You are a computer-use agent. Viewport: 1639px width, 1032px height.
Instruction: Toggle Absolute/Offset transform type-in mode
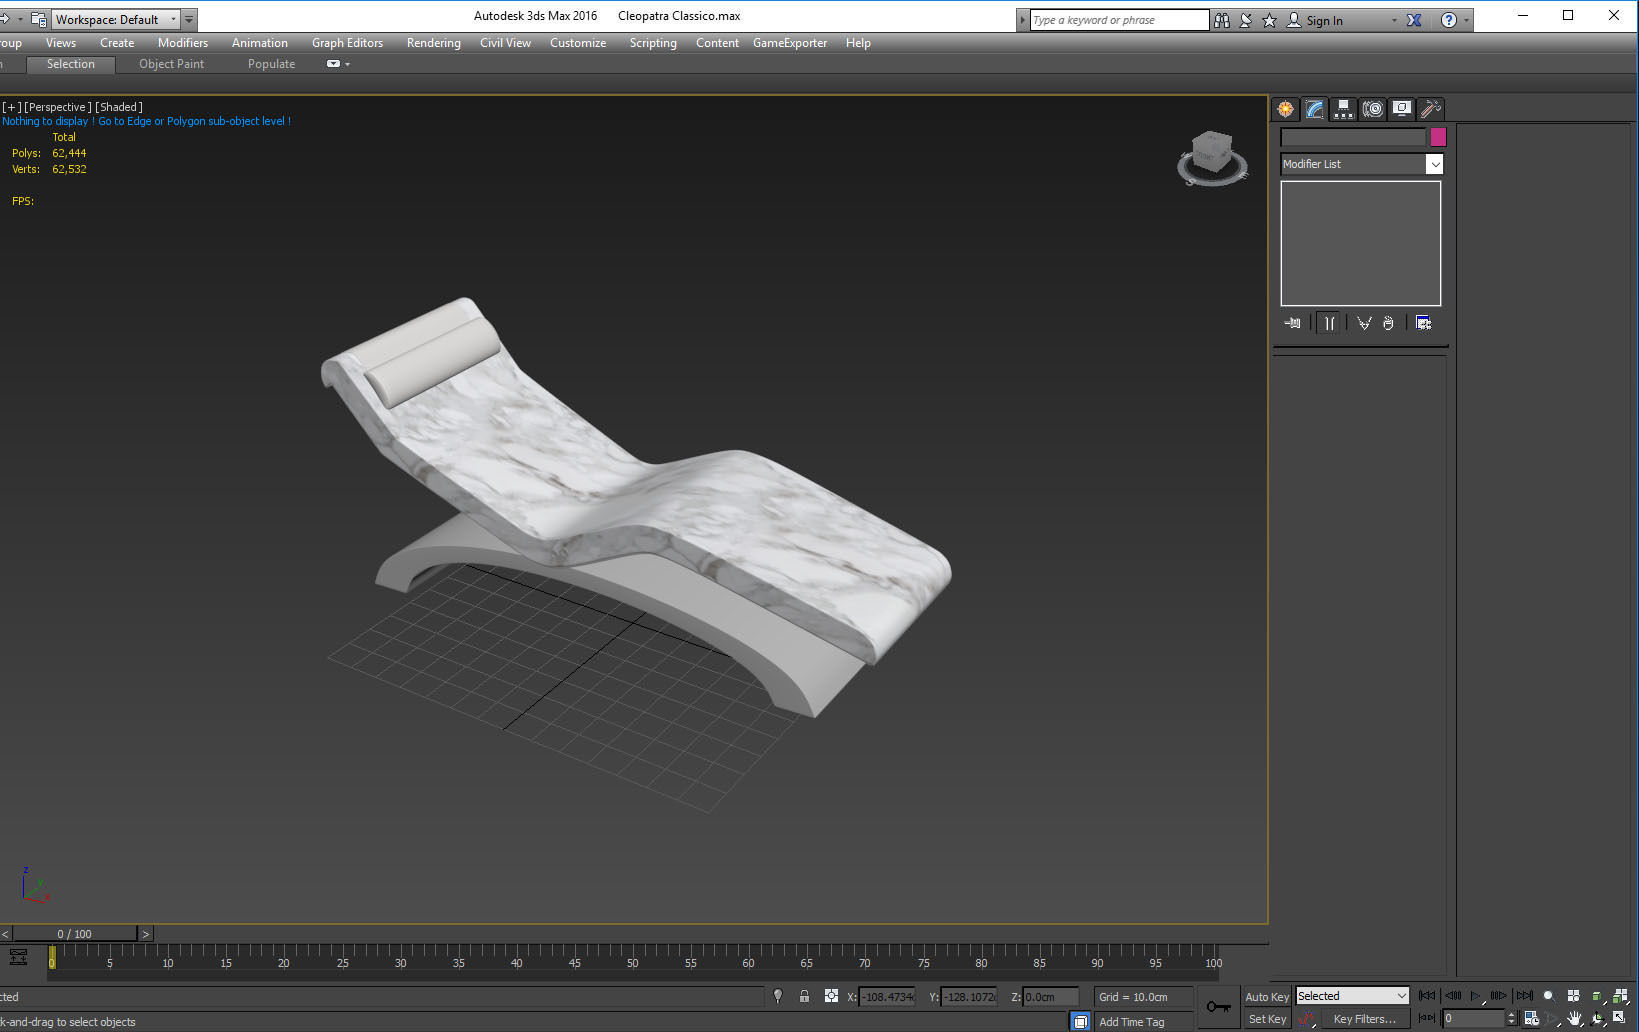coord(831,996)
